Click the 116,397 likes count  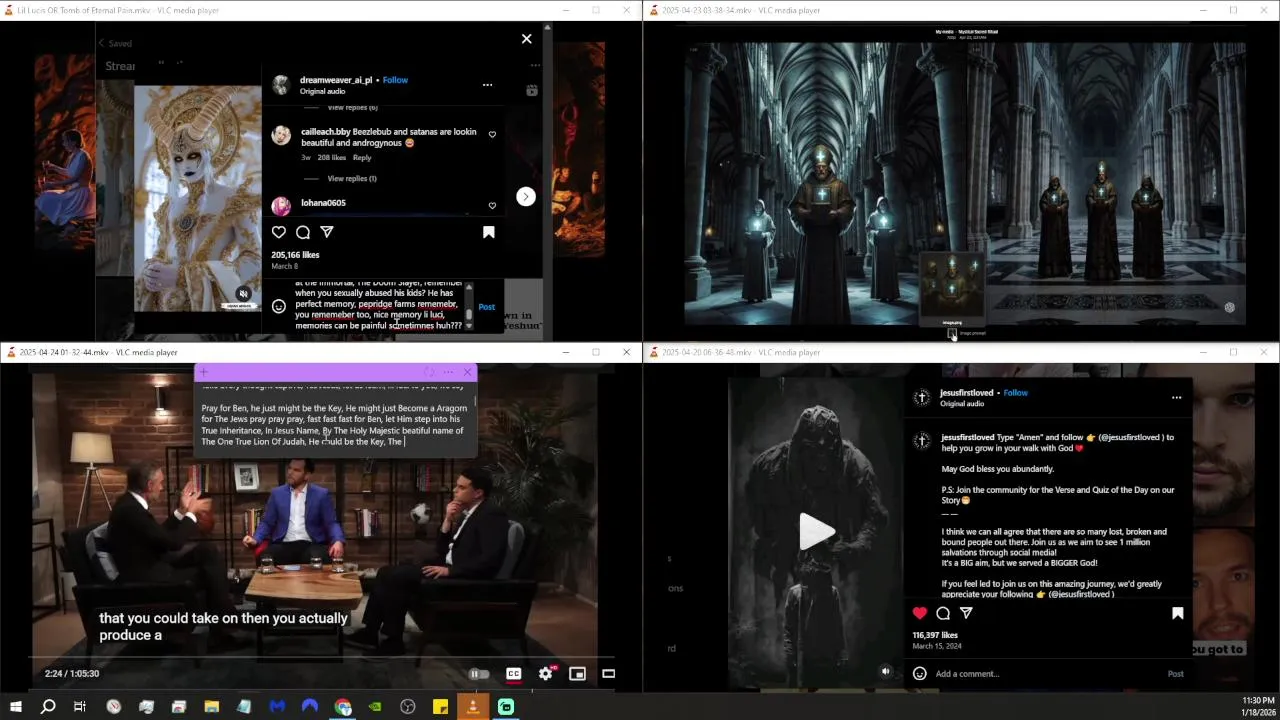point(935,635)
